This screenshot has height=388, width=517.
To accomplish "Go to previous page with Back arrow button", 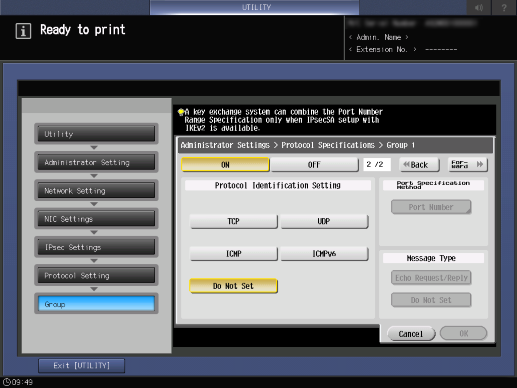I will [420, 165].
